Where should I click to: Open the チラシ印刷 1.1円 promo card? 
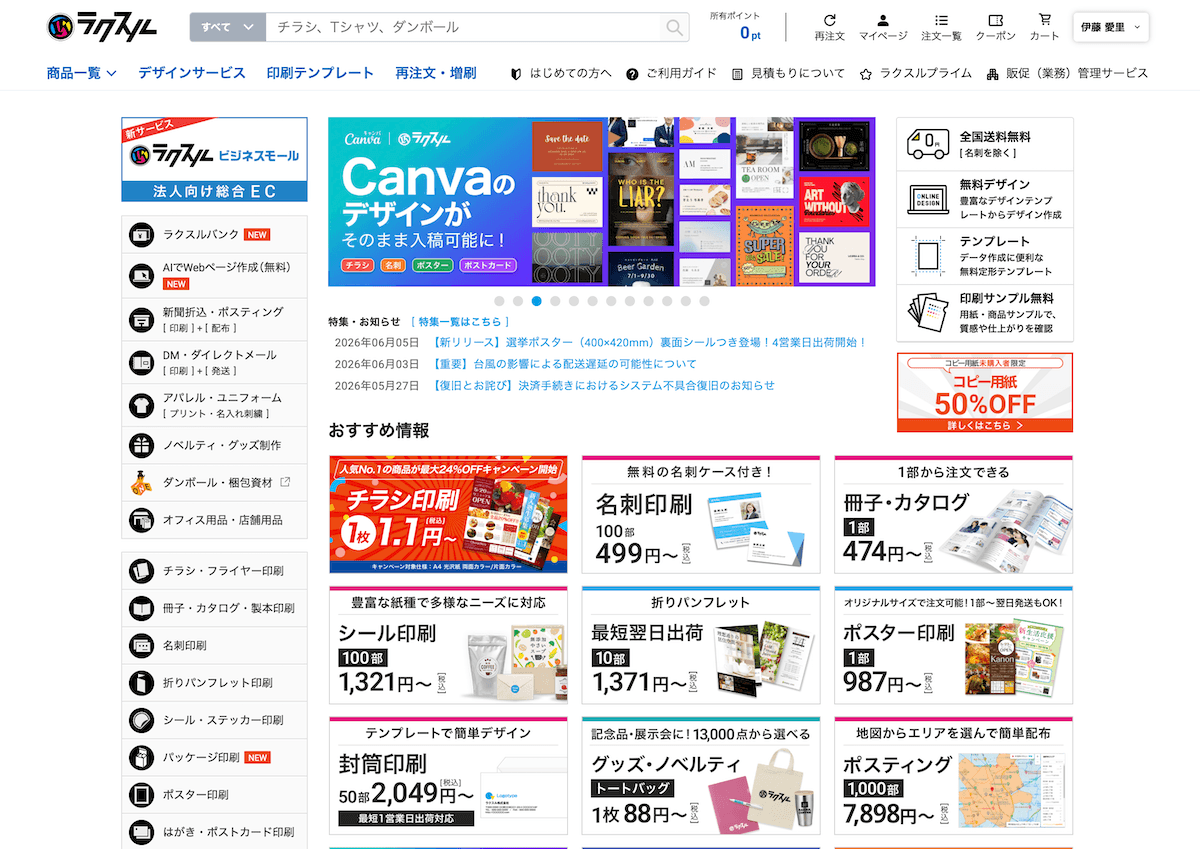[x=448, y=514]
